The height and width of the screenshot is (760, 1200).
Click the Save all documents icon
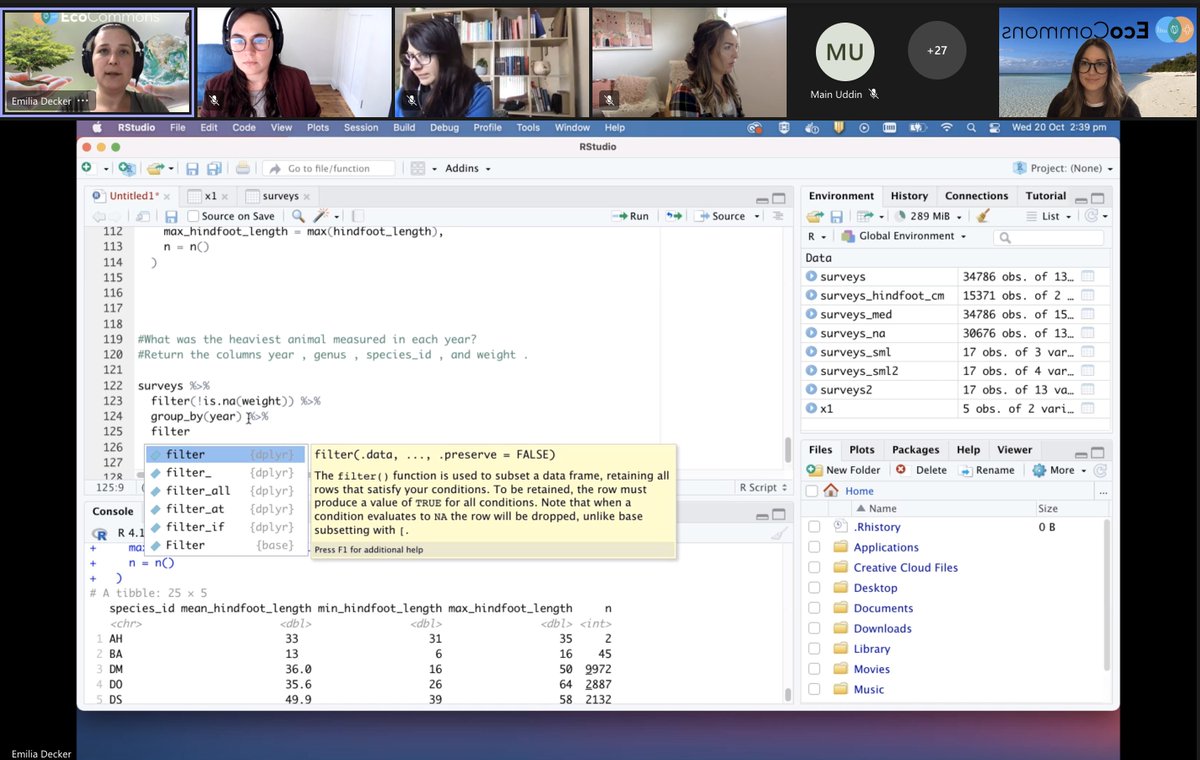point(212,168)
